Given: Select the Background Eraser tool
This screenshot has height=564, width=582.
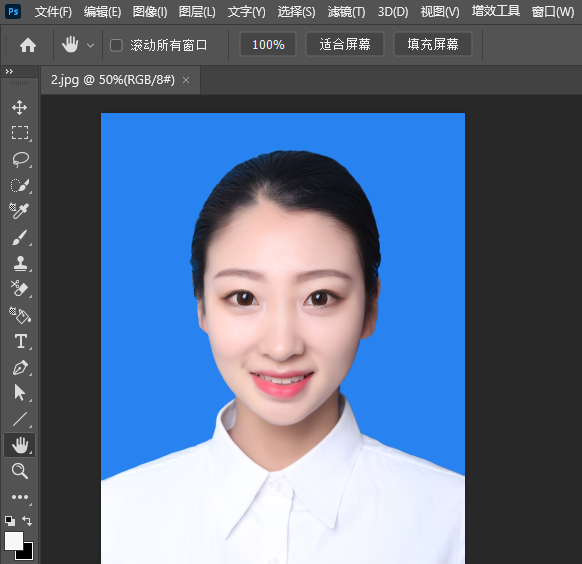Looking at the screenshot, I should coord(19,289).
